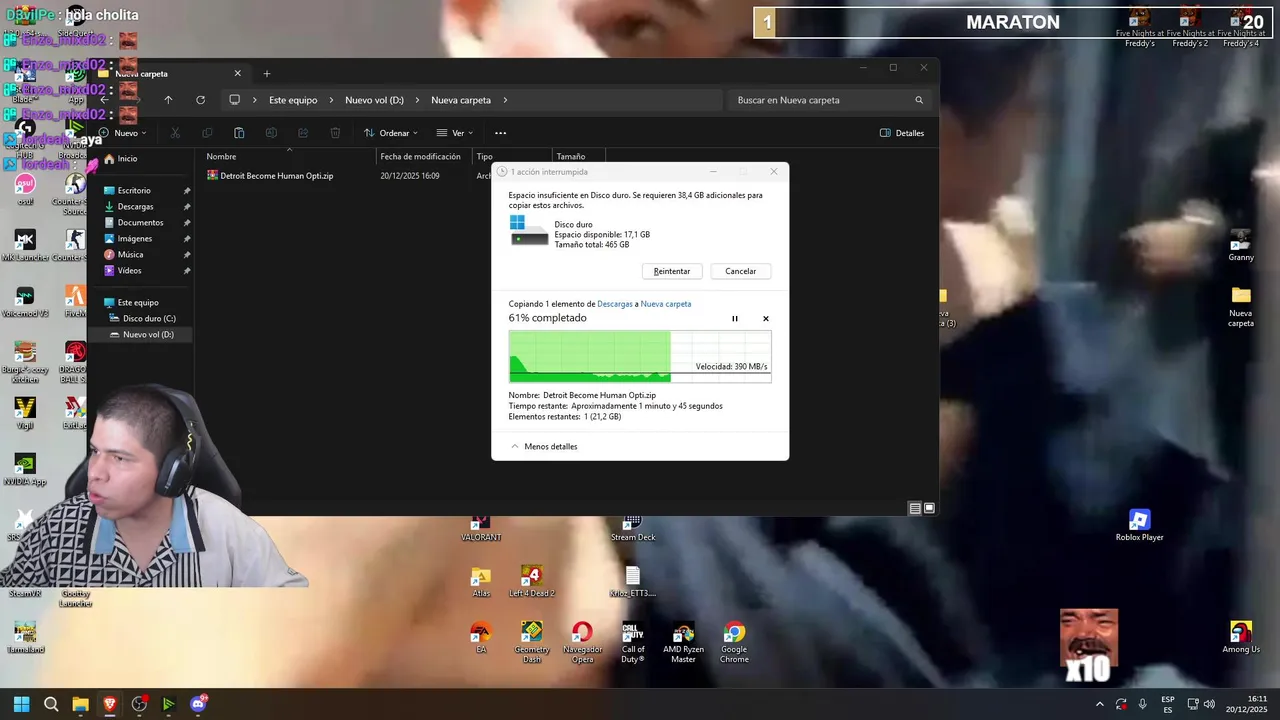Click File Explorer on the taskbar
Viewport: 1280px width, 720px height.
[80, 704]
